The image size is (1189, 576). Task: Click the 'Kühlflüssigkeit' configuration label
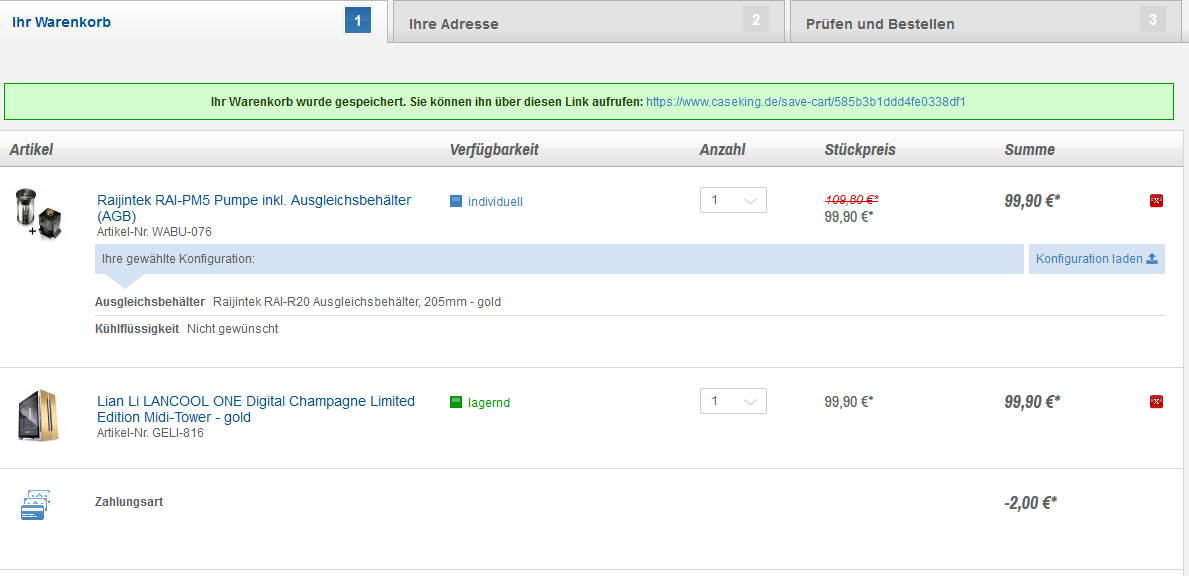coord(137,329)
